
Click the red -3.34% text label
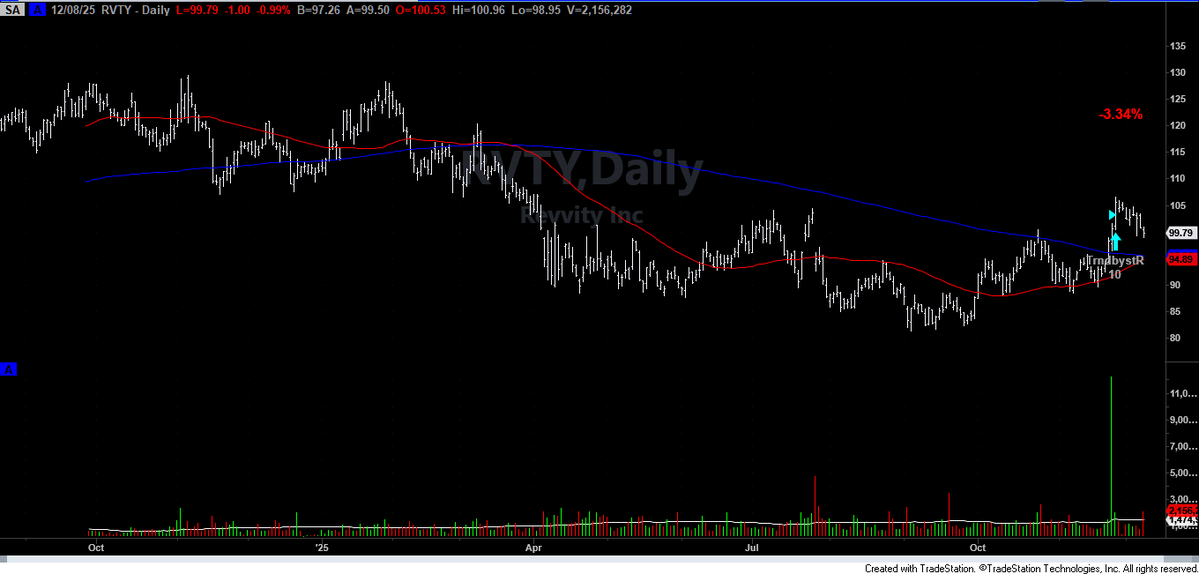point(1121,115)
